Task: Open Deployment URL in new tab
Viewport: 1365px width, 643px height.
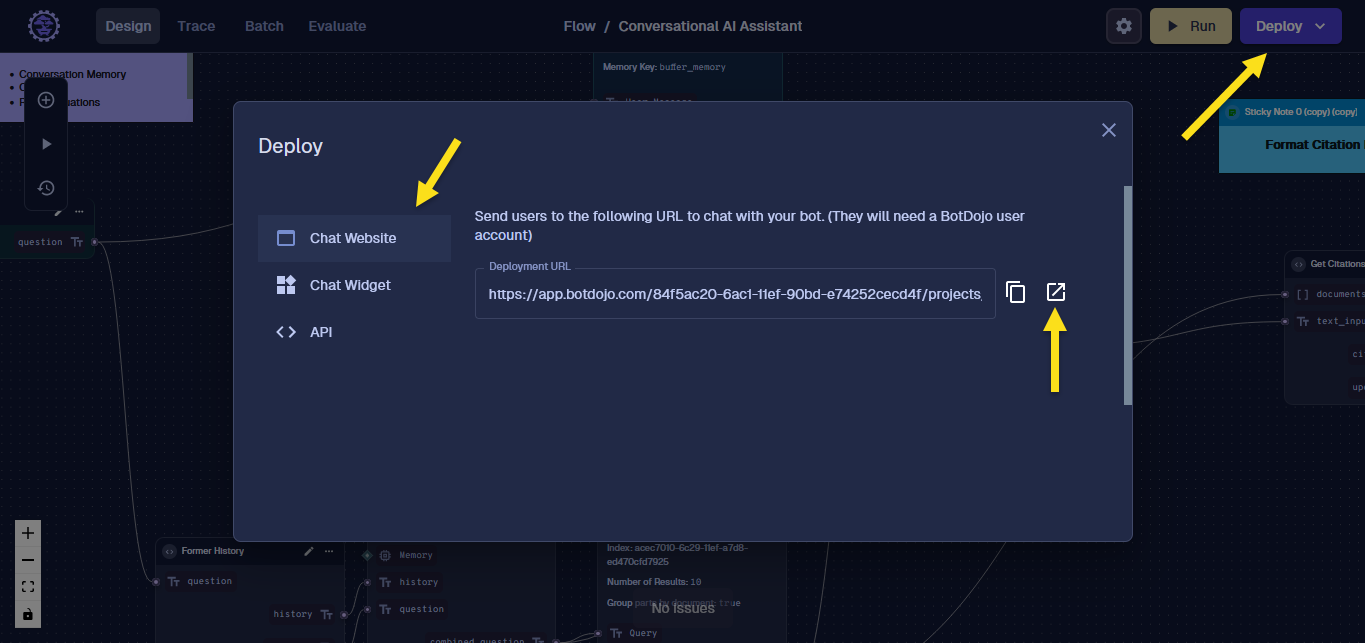Action: coord(1056,292)
